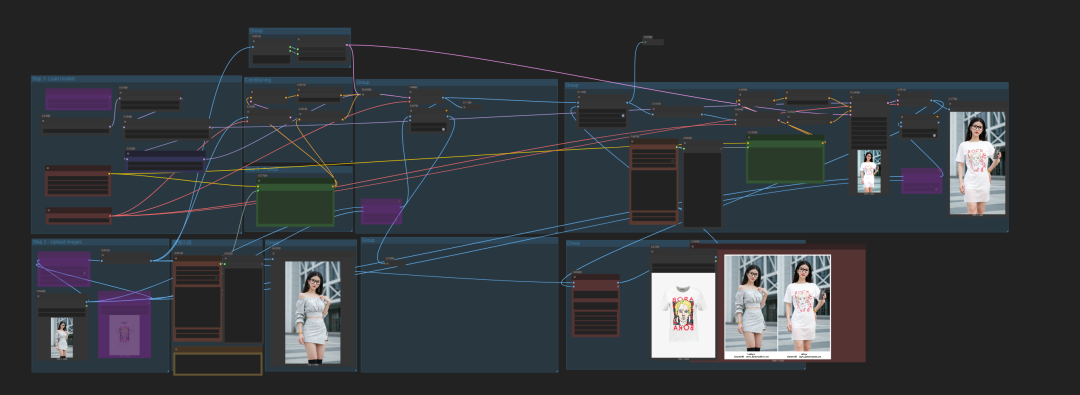The height and width of the screenshot is (395, 1080).
Task: Select the purple bypassed node with T-shirt thumbnail
Action: pyautogui.click(x=124, y=324)
